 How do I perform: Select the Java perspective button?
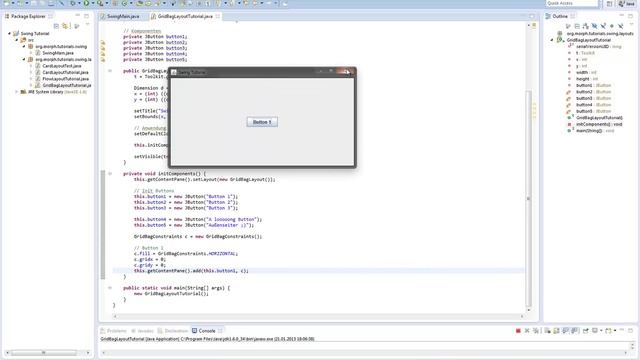(627, 4)
